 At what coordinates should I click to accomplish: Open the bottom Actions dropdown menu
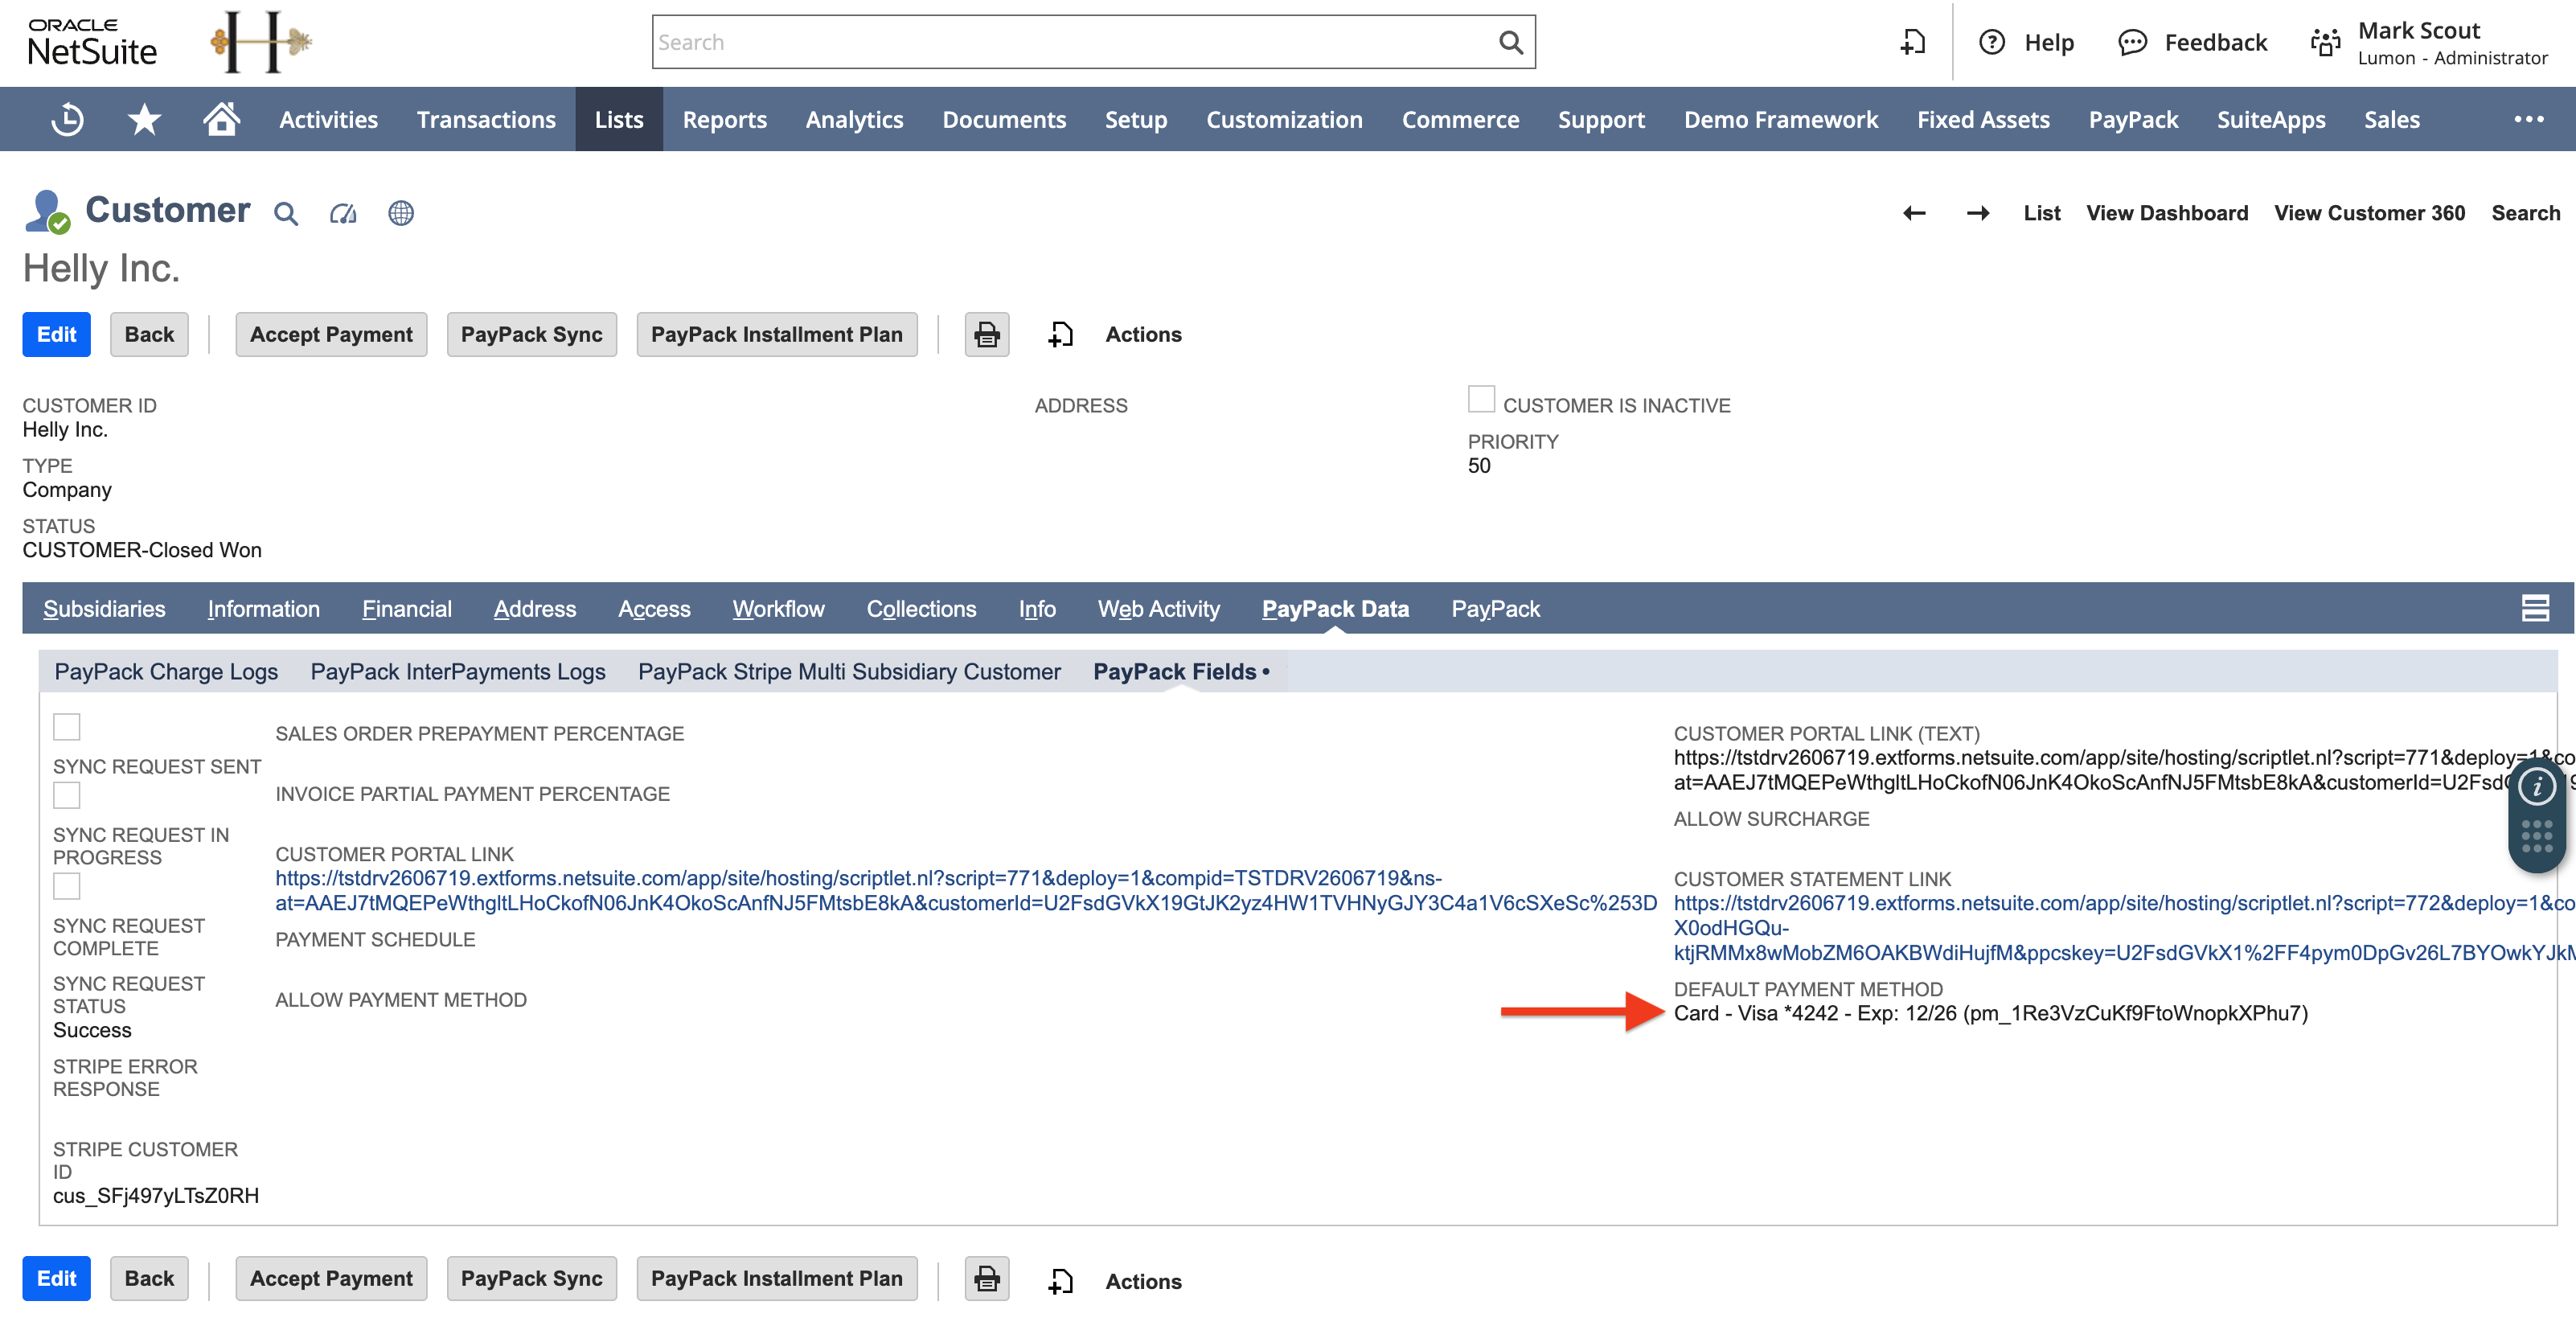click(x=1143, y=1281)
